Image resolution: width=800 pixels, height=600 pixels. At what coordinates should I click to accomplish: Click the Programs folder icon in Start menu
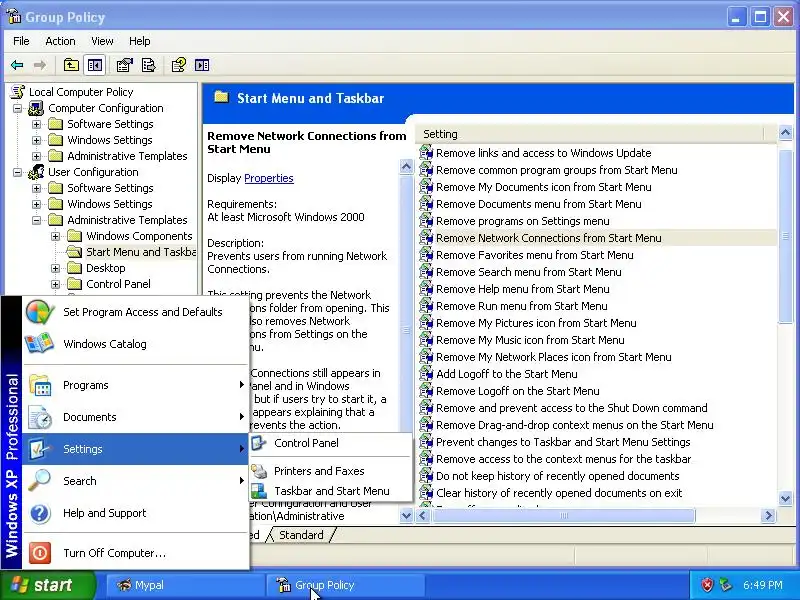[x=40, y=385]
